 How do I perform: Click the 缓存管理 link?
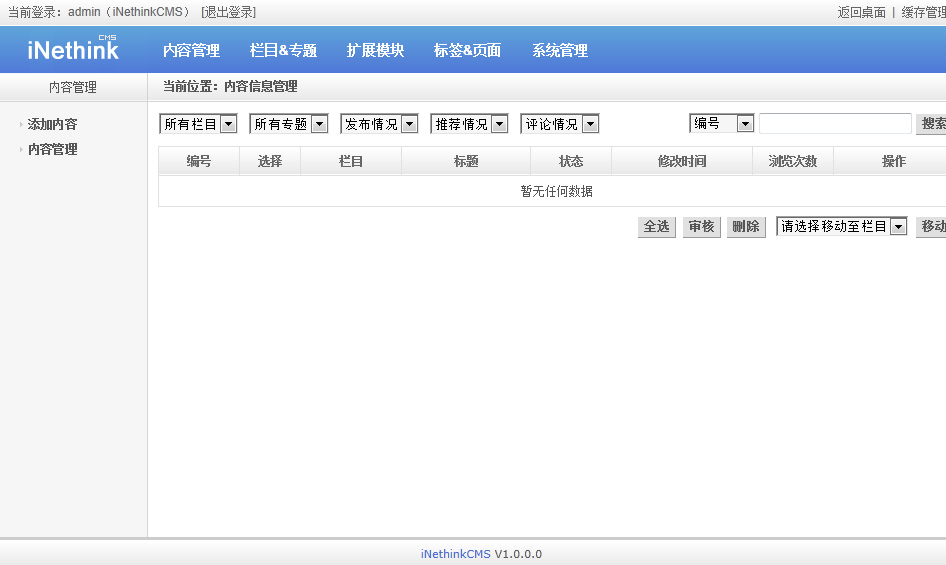click(x=922, y=12)
